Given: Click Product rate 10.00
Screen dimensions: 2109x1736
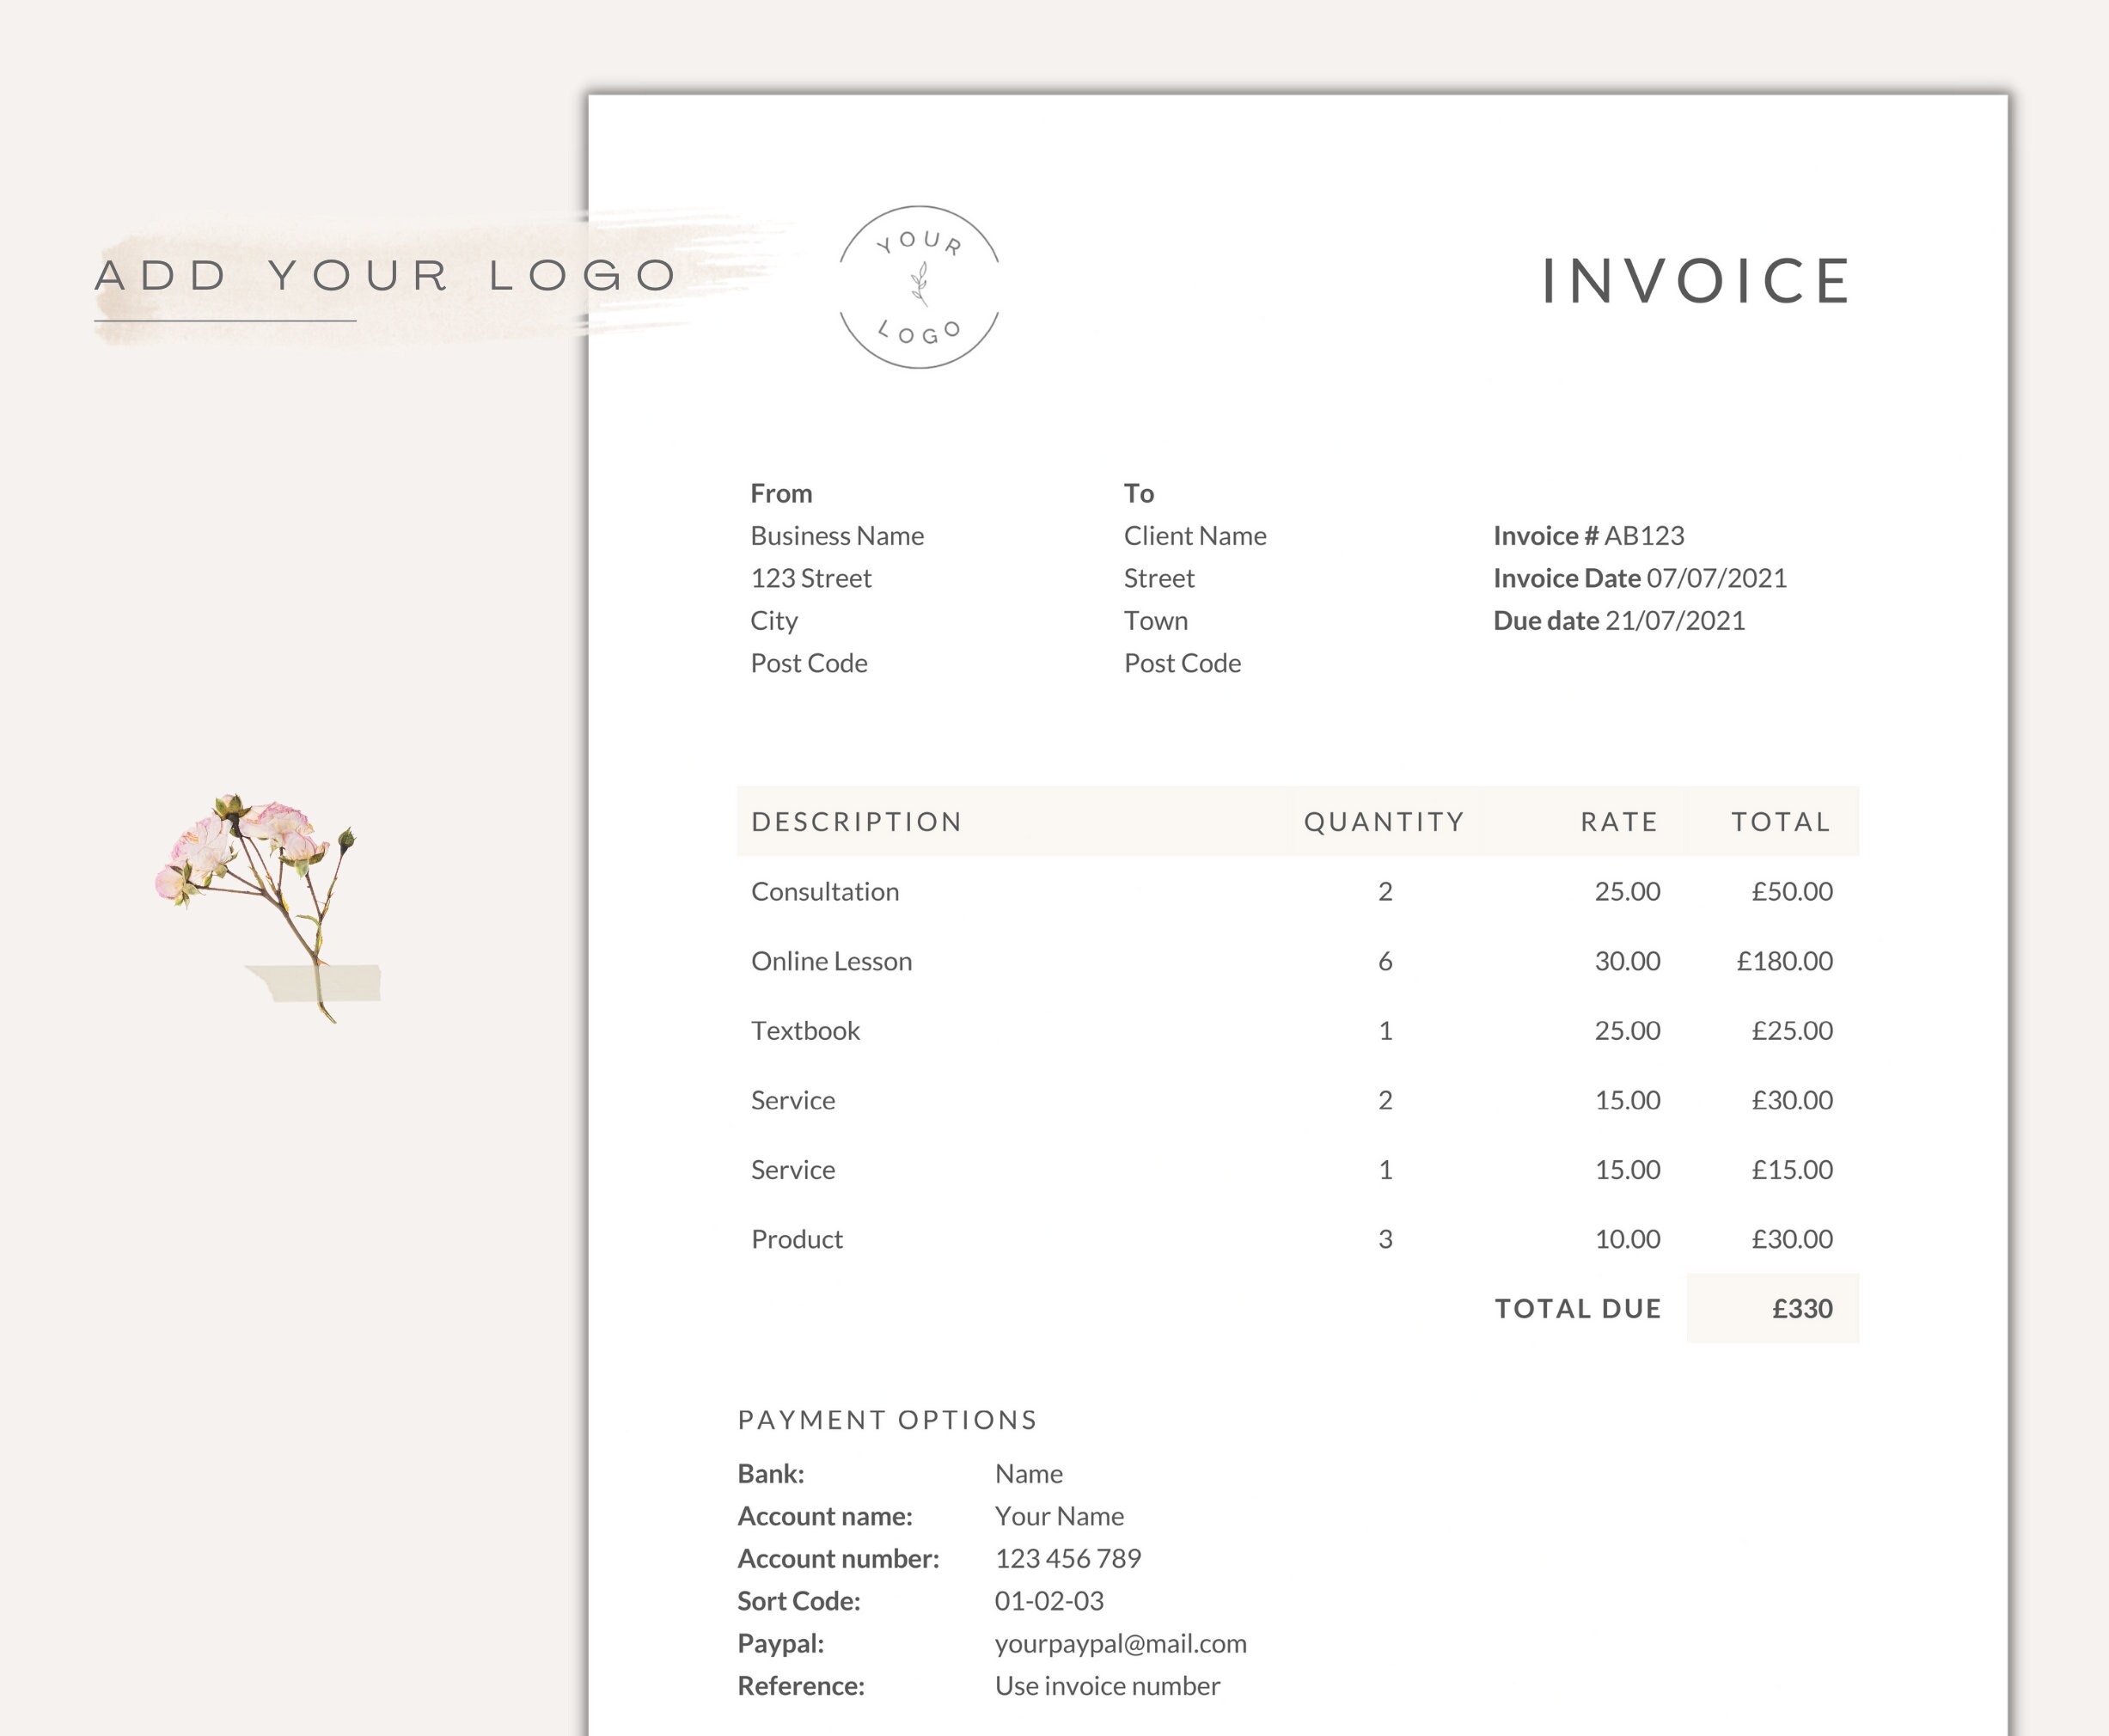Looking at the screenshot, I should click(x=1627, y=1239).
